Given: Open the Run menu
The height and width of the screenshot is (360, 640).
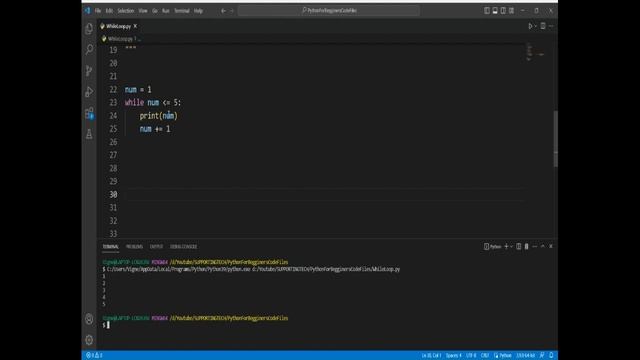Looking at the screenshot, I should 166,11.
